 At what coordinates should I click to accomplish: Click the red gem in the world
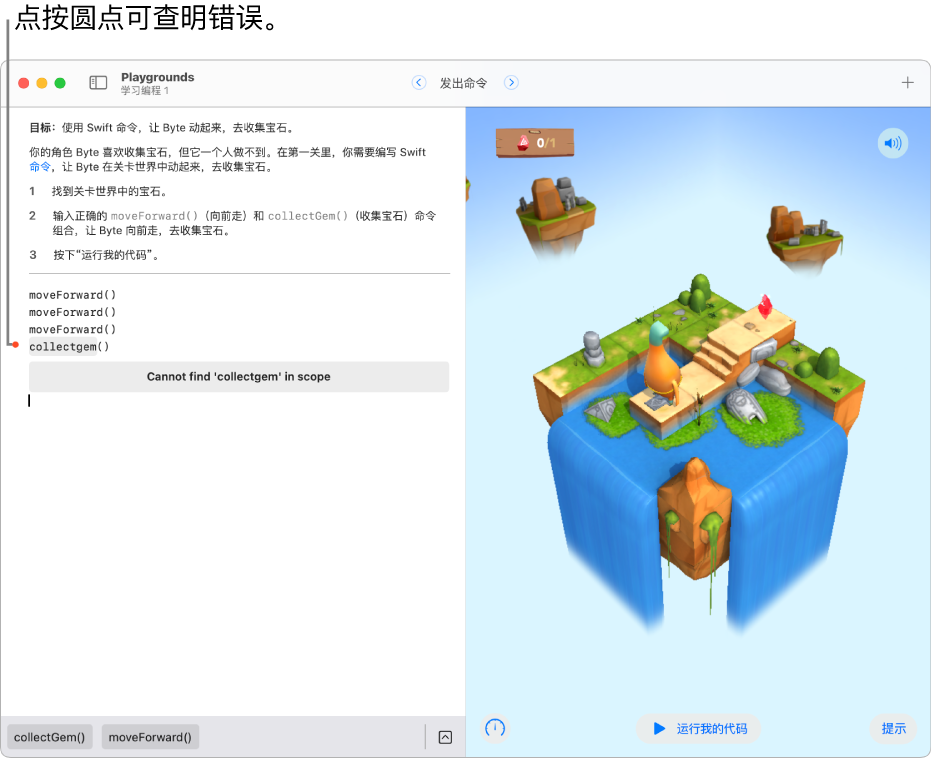tap(765, 305)
